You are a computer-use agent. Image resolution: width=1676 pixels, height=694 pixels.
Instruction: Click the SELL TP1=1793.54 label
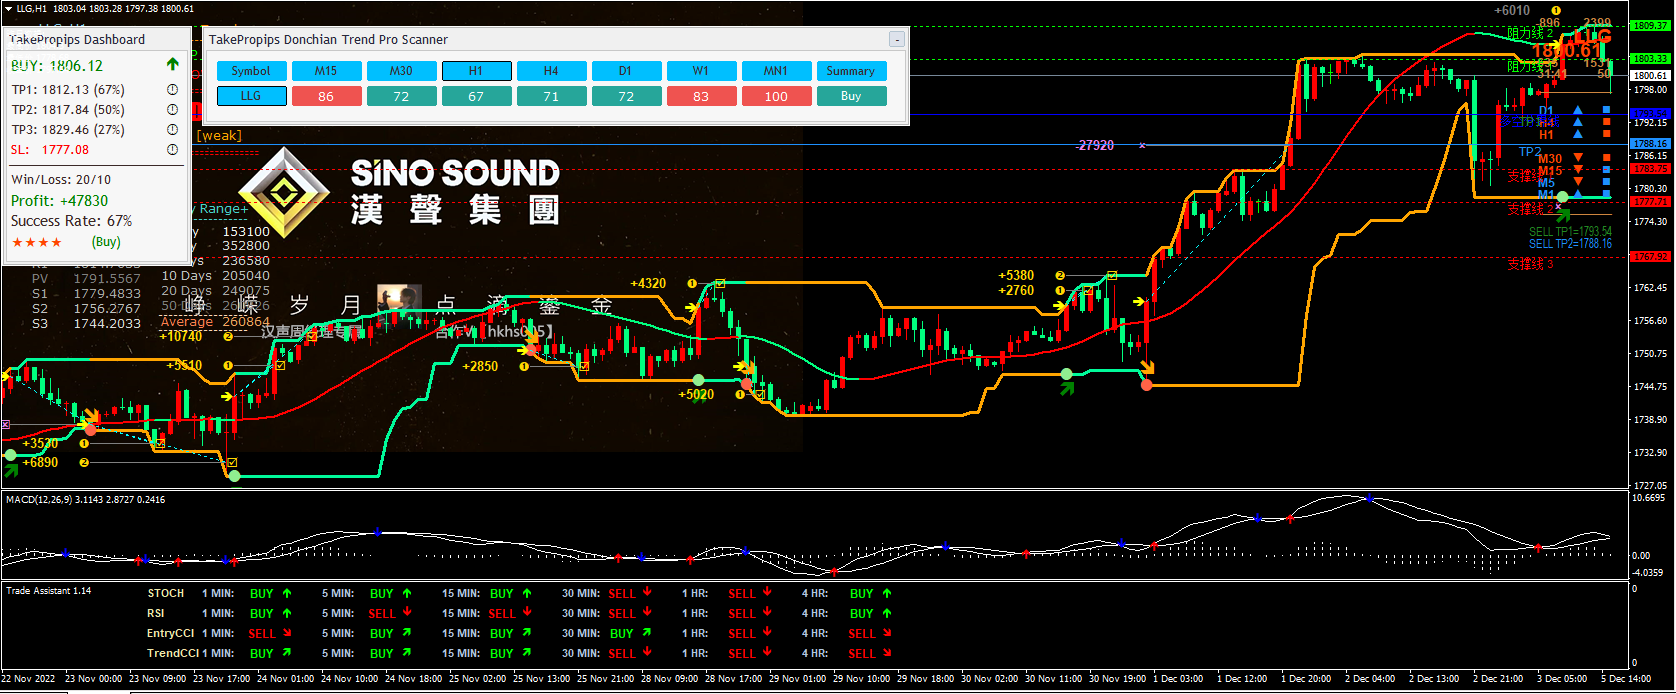click(x=1570, y=231)
